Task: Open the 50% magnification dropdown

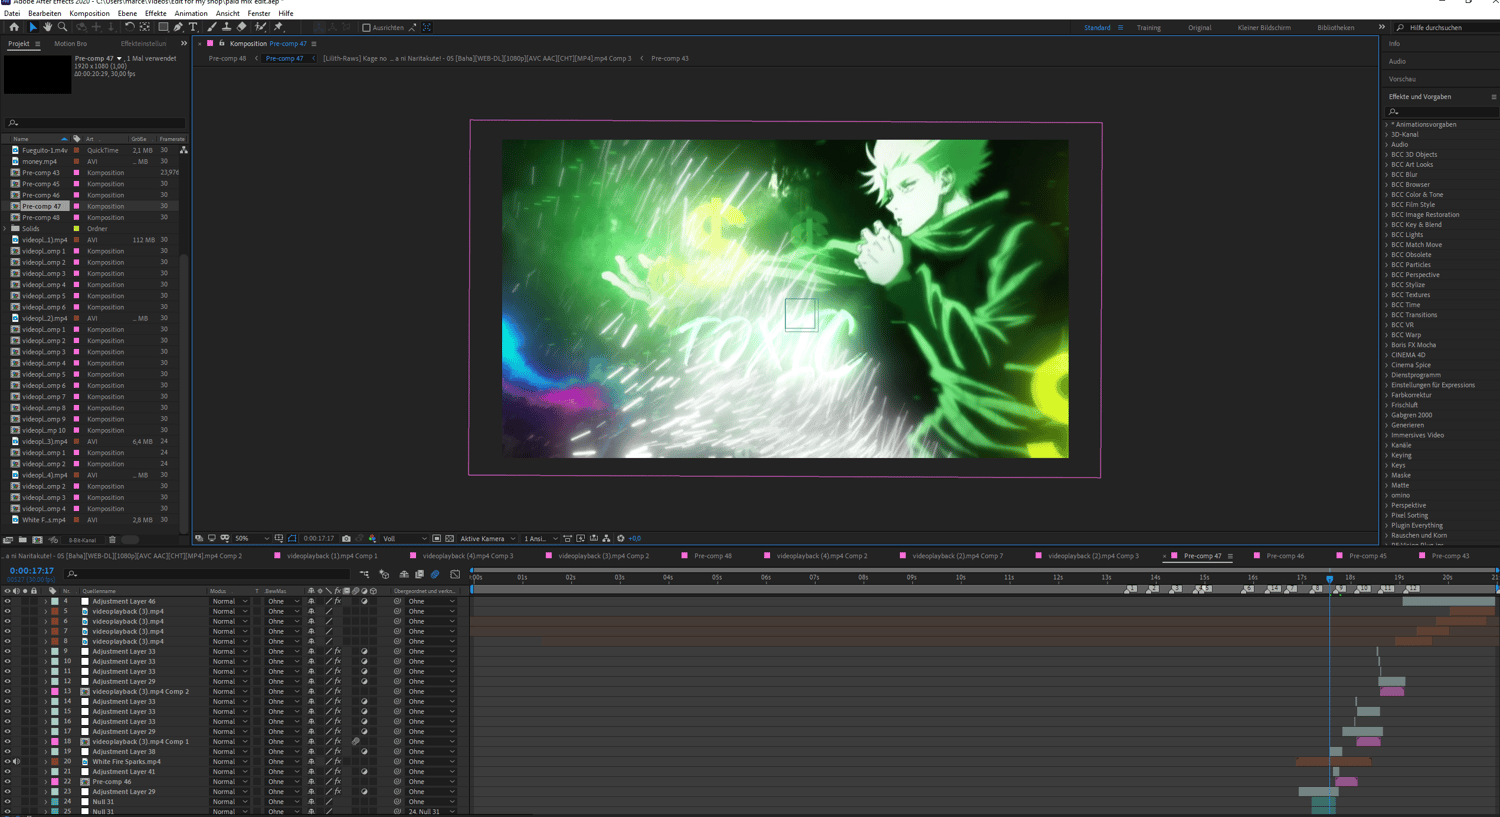Action: (x=251, y=538)
